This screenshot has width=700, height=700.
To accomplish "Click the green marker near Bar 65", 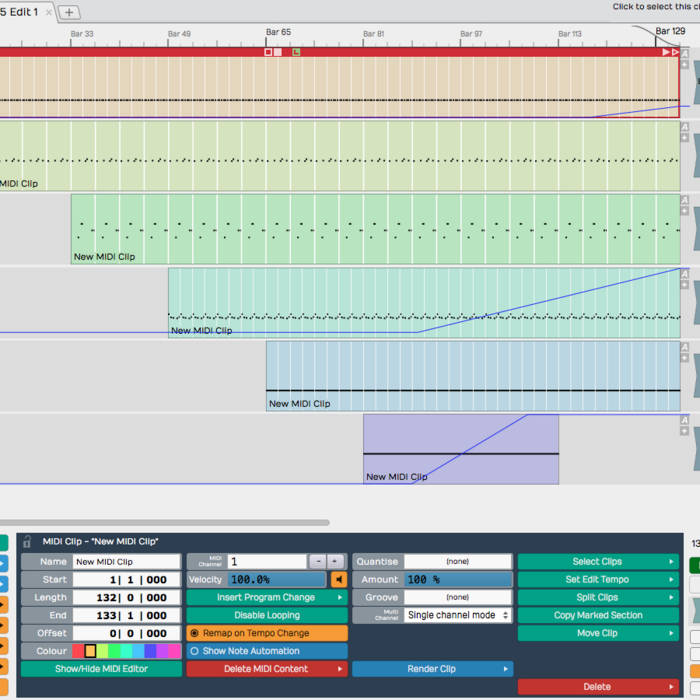I will click(296, 51).
